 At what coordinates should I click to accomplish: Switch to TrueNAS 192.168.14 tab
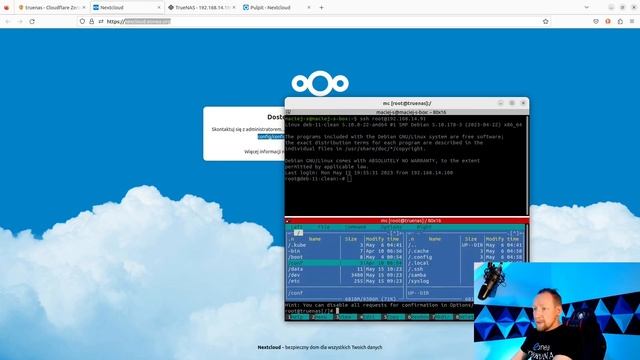pos(202,7)
